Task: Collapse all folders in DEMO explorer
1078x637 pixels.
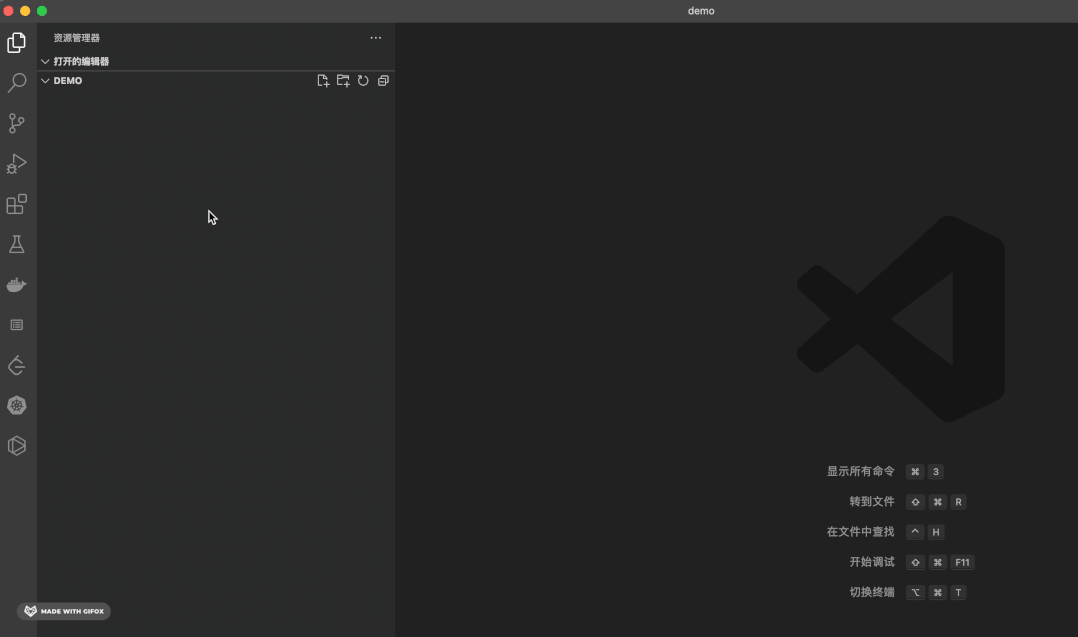Action: point(383,80)
